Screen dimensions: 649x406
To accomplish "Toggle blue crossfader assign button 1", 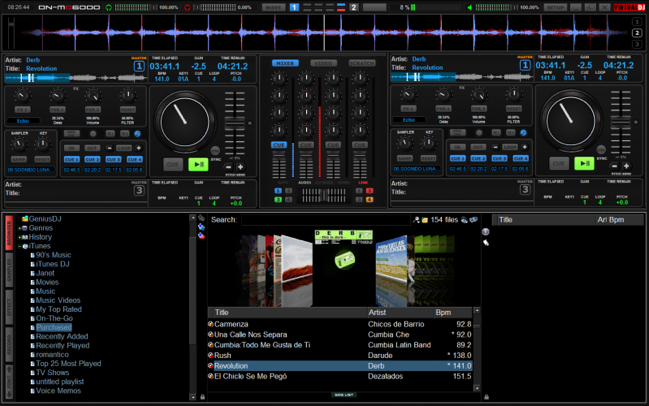I will pos(278,191).
